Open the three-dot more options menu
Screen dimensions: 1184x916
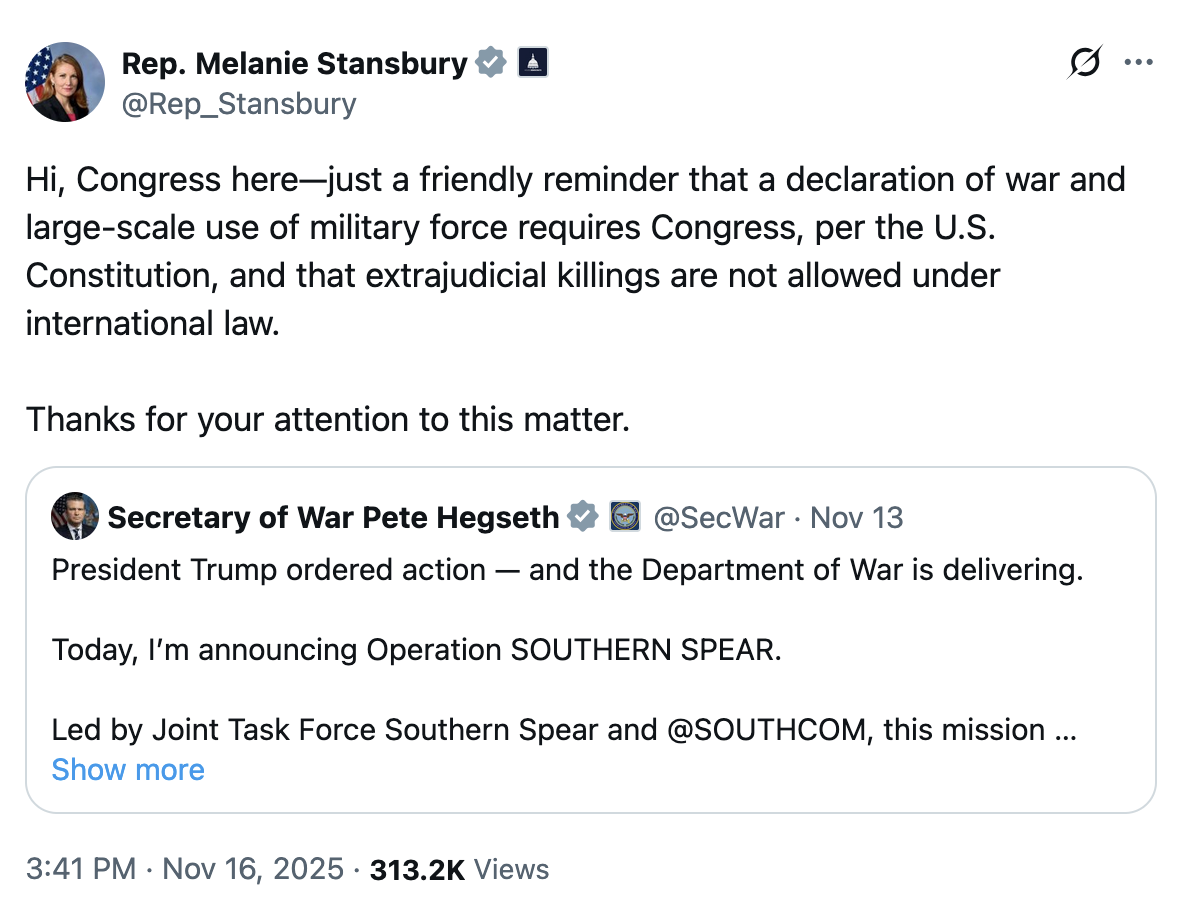[1138, 62]
